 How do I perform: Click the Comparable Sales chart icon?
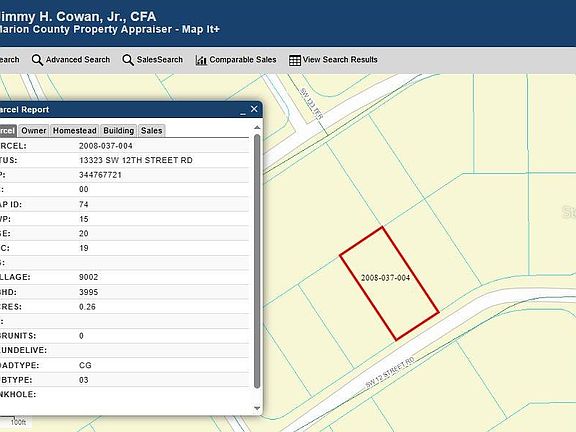[x=201, y=60]
